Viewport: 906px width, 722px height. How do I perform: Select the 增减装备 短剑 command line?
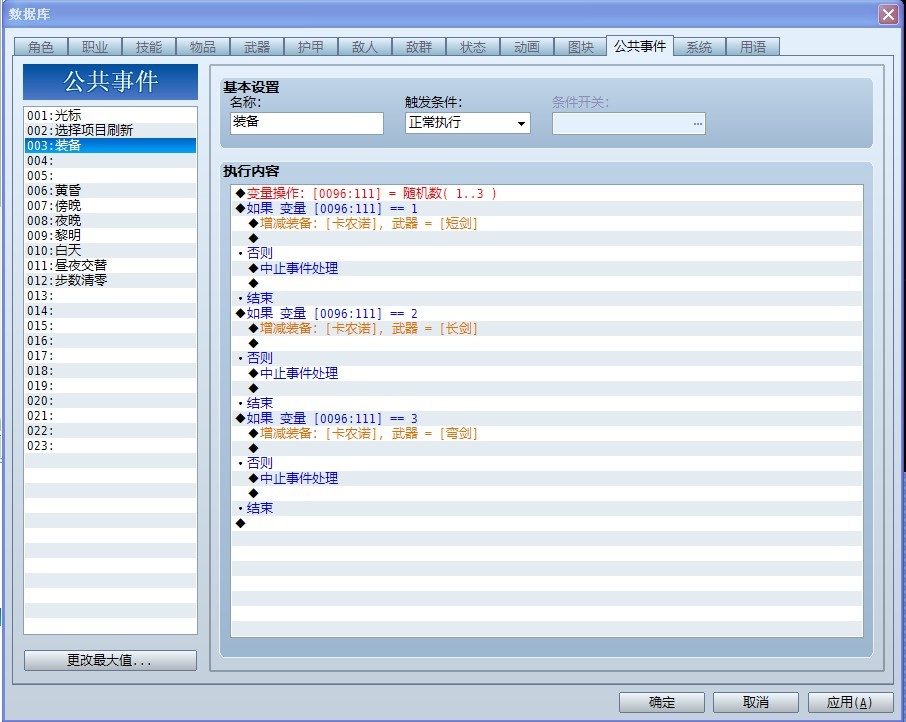[x=547, y=224]
